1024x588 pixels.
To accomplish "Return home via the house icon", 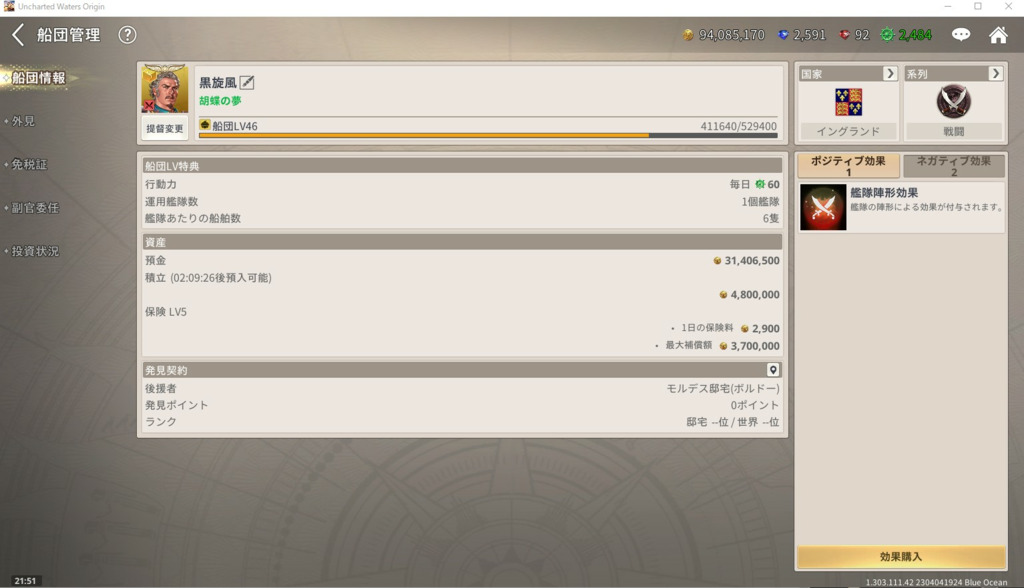I will pos(998,35).
